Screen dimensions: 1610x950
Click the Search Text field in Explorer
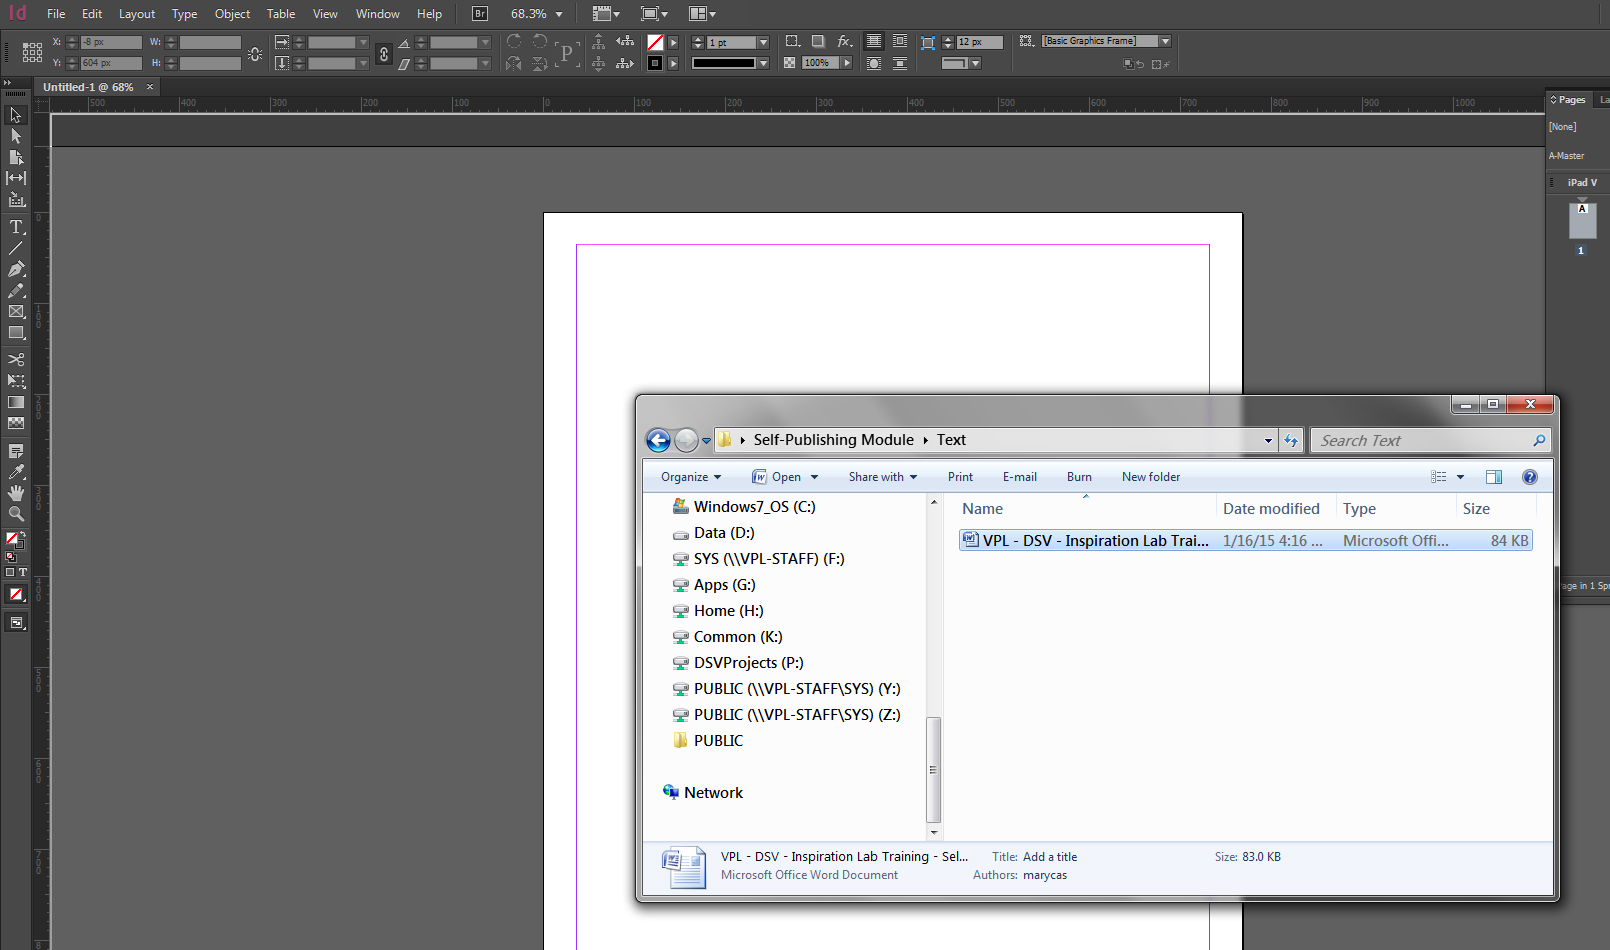(1430, 440)
